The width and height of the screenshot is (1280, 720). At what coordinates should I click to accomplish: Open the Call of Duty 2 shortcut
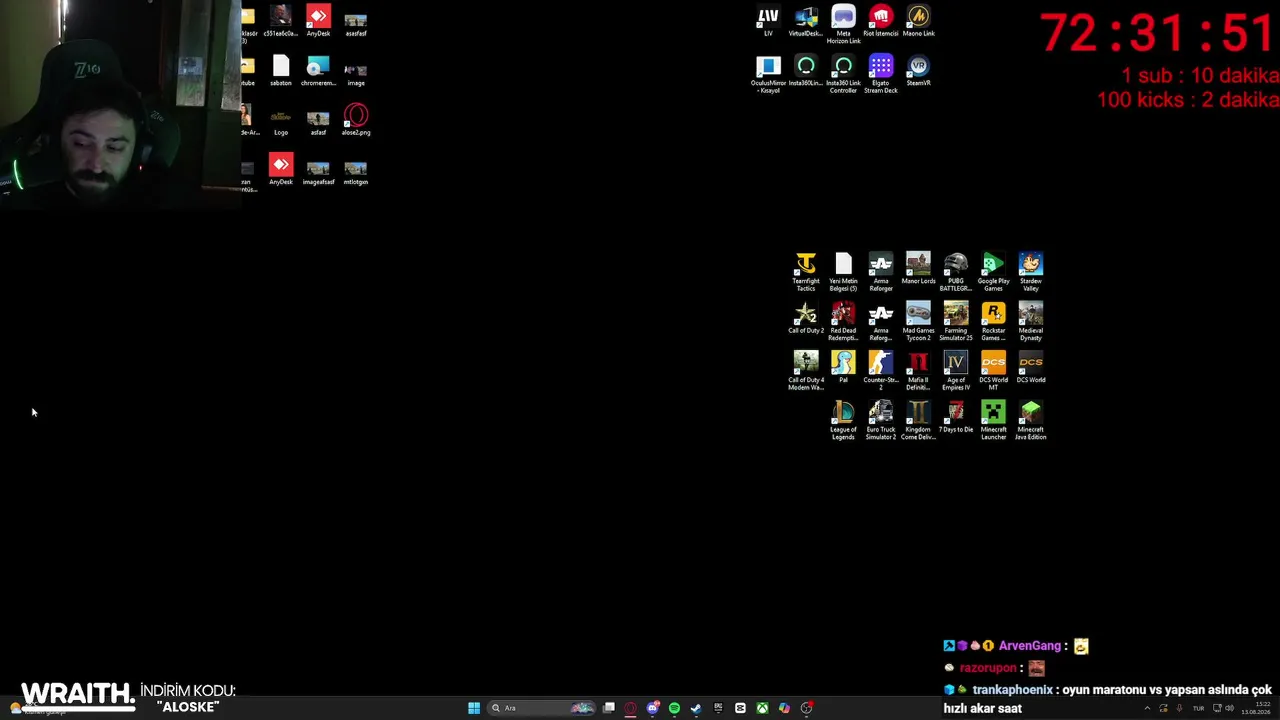click(806, 318)
